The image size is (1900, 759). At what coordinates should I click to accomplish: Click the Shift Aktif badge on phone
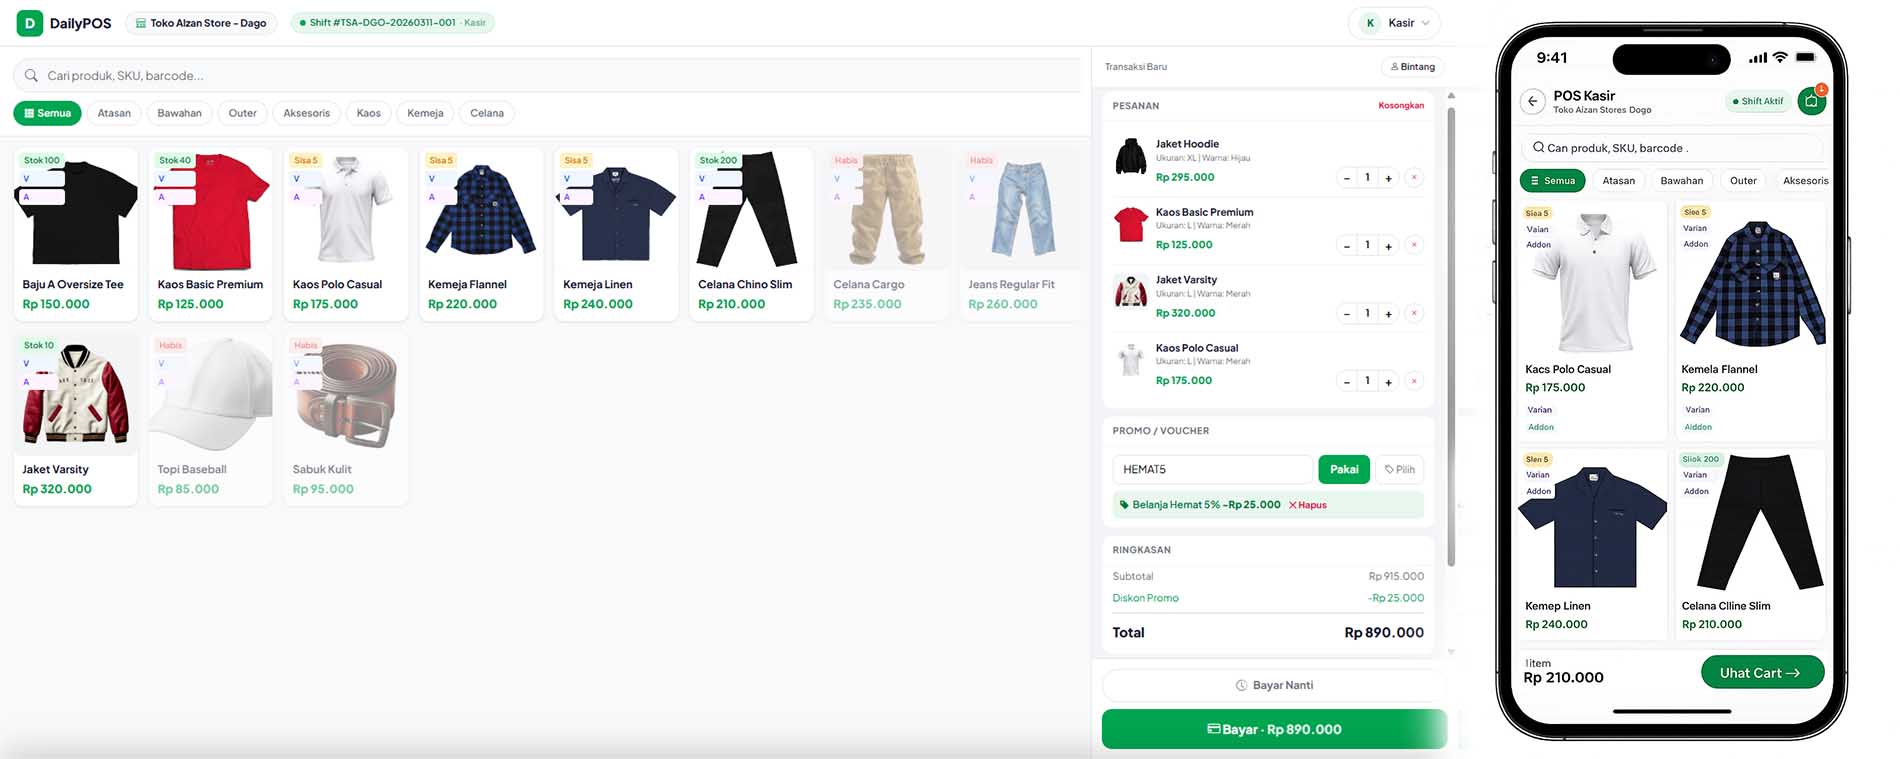click(x=1758, y=101)
